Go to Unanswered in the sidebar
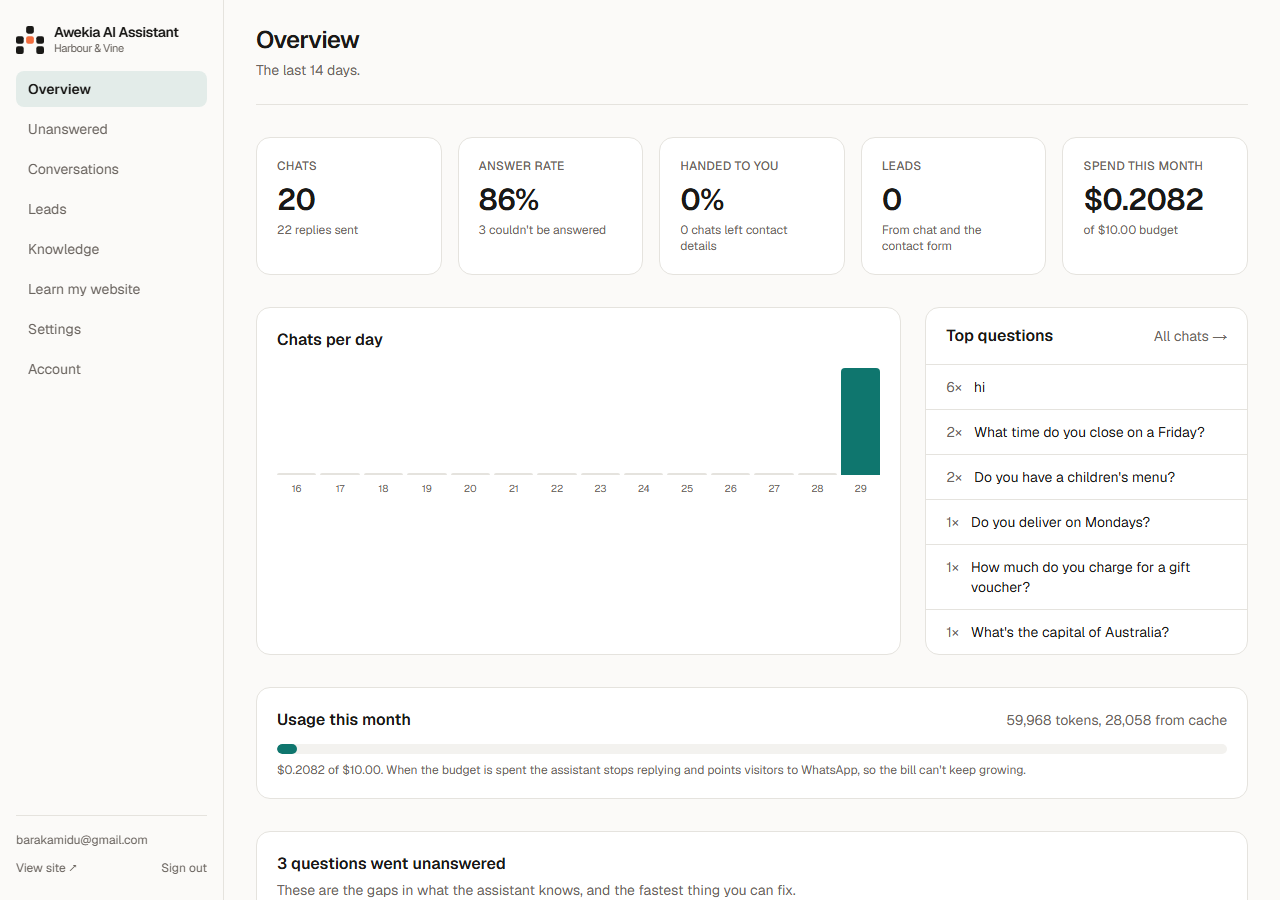The height and width of the screenshot is (900, 1280). click(111, 129)
